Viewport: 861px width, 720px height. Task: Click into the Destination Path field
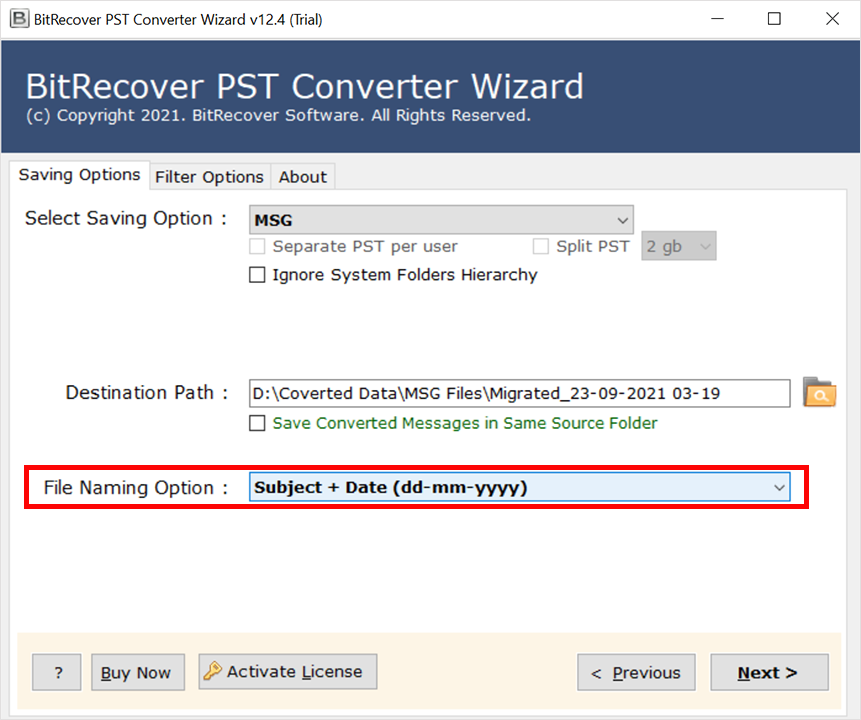click(519, 393)
